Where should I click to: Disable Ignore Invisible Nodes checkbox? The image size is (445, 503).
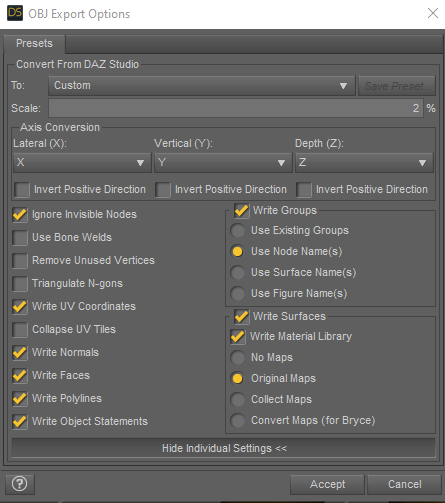click(x=20, y=215)
